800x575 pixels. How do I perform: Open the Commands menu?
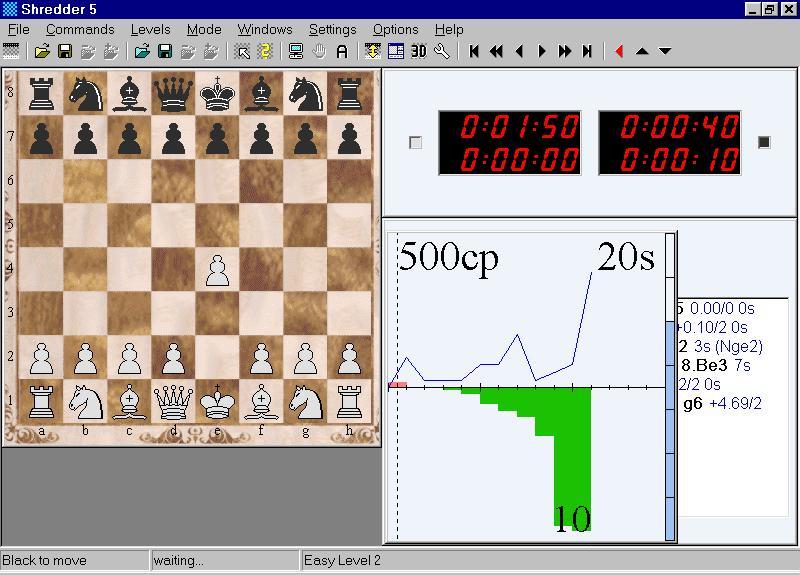click(x=80, y=29)
